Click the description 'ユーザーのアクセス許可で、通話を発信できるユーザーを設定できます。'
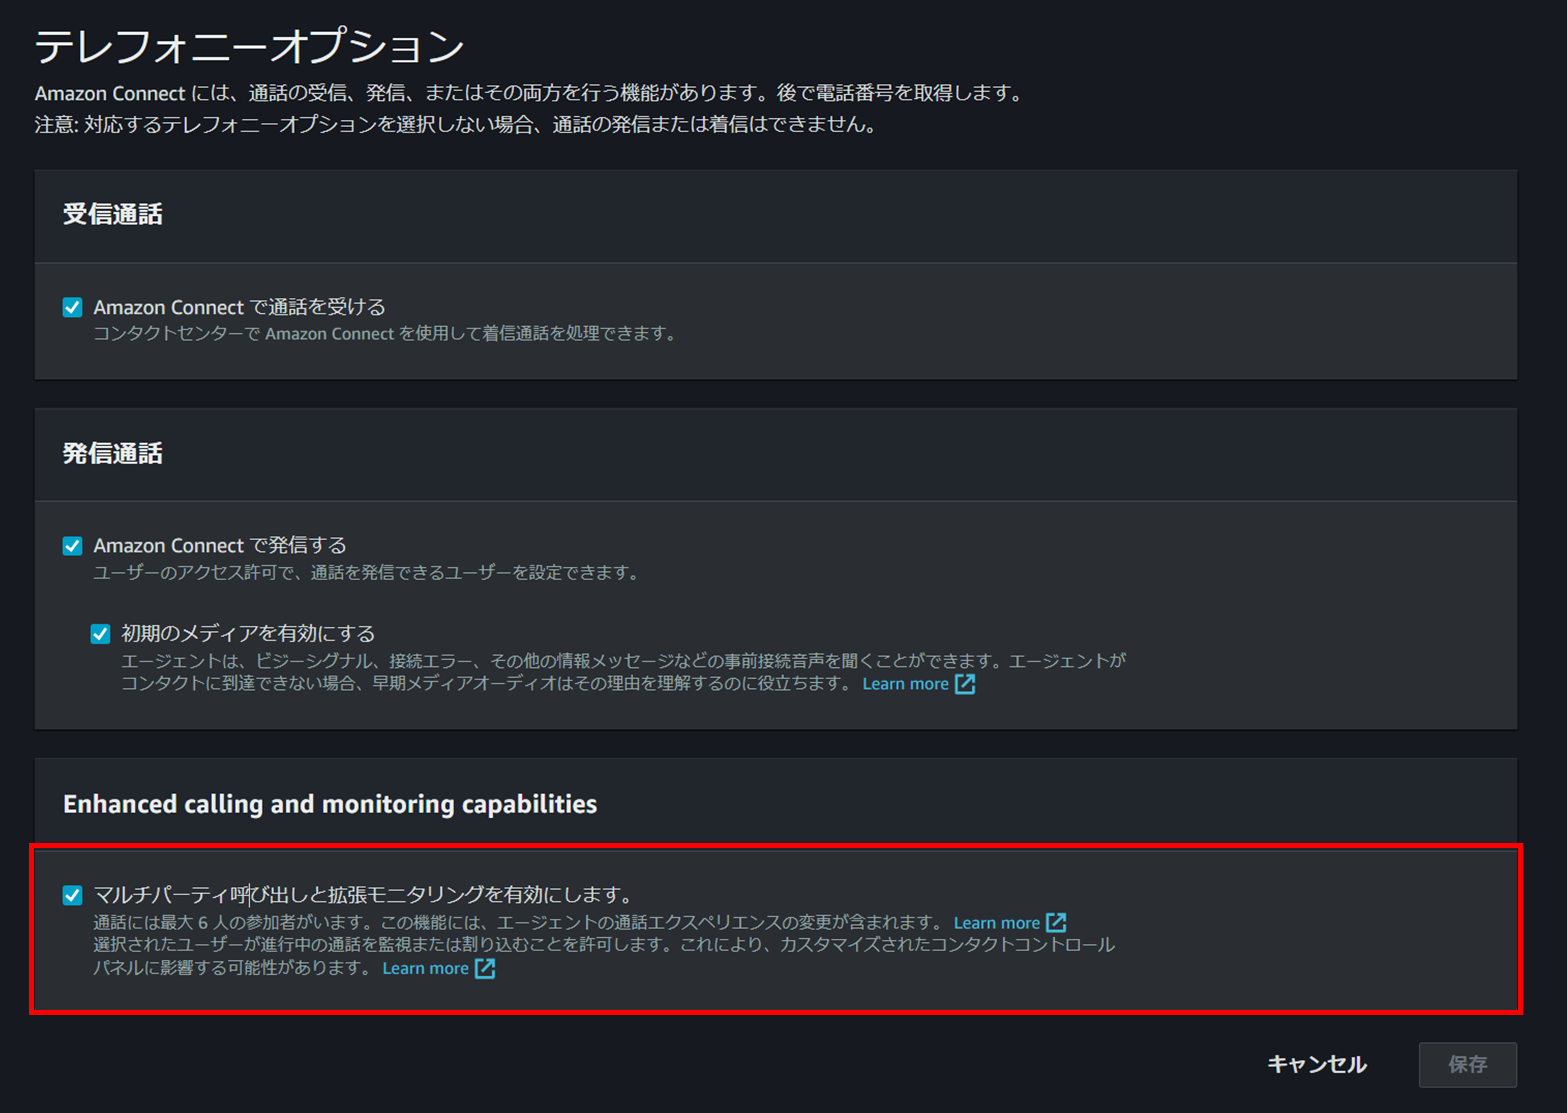 [367, 573]
